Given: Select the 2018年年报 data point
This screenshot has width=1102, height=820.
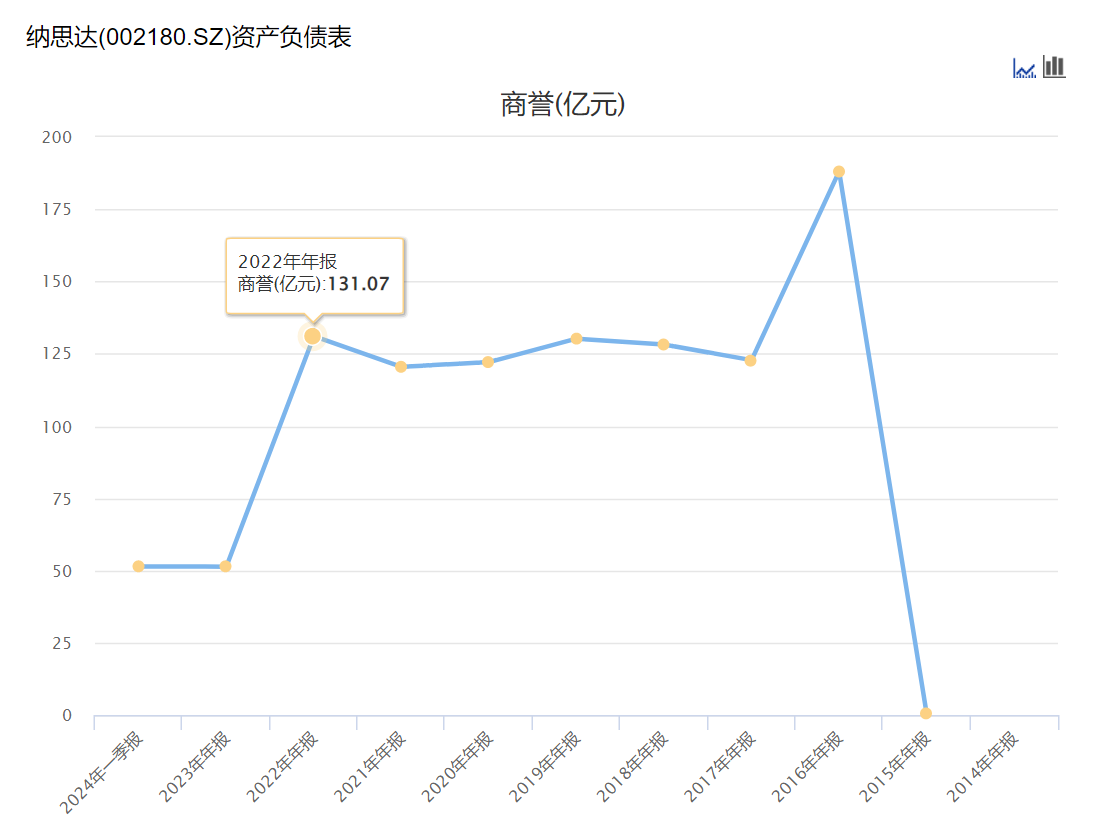Looking at the screenshot, I should coord(663,344).
